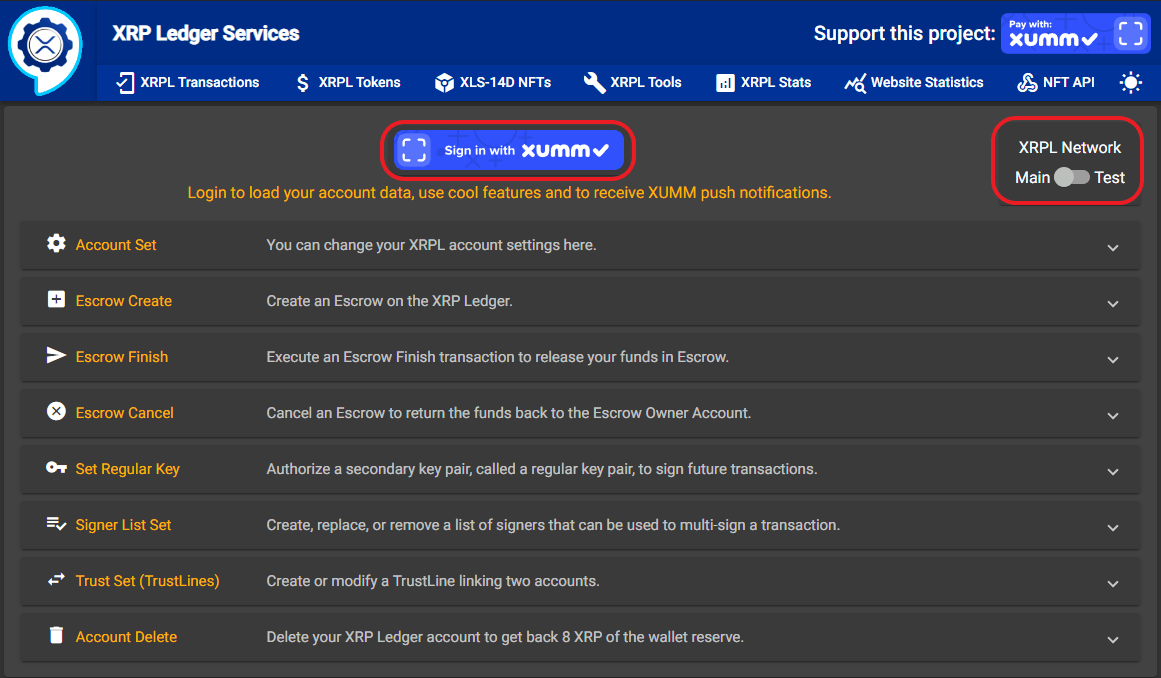This screenshot has height=678, width=1161.
Task: Open the Trust Set (TrustLines) label
Action: 147,581
